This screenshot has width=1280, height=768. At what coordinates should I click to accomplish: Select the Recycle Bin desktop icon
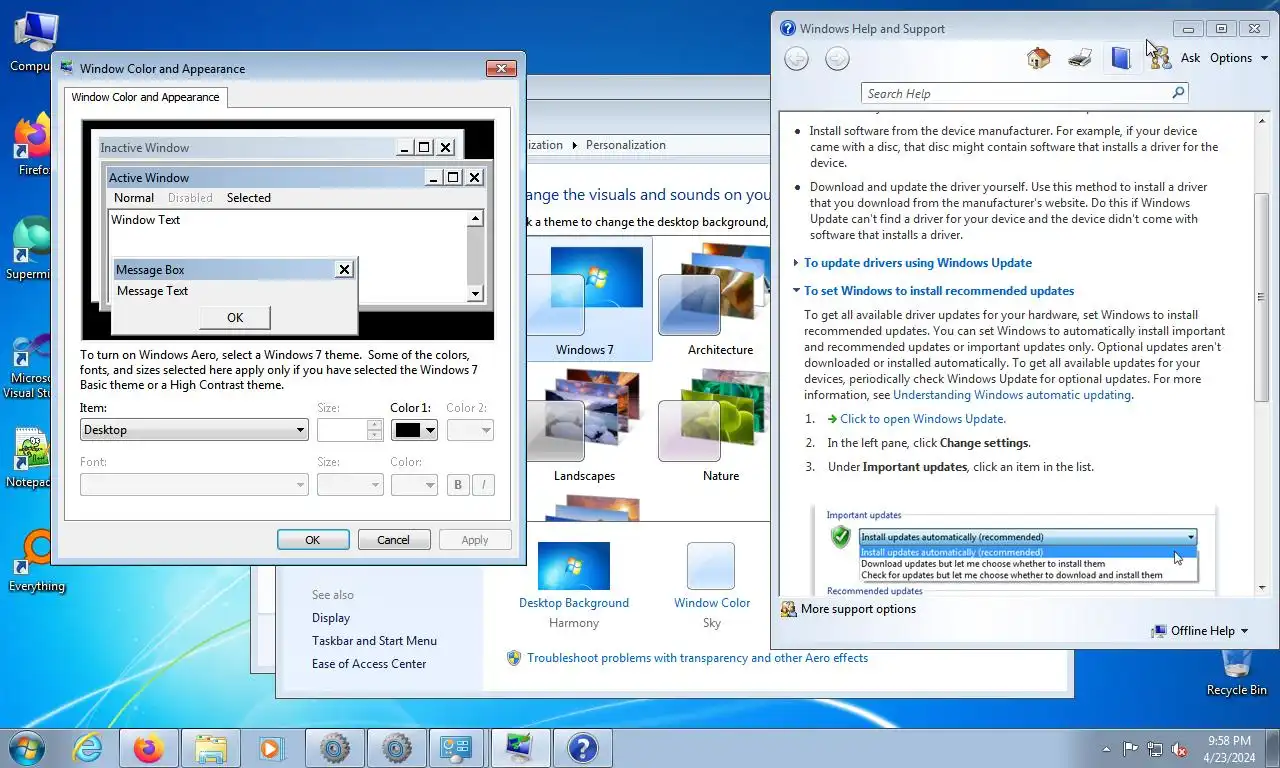[1237, 671]
